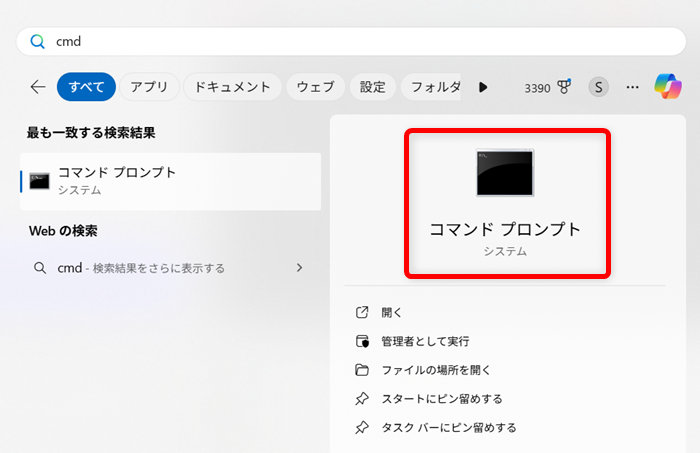
Task: Expand the cmd web result chevron
Action: coord(300,268)
